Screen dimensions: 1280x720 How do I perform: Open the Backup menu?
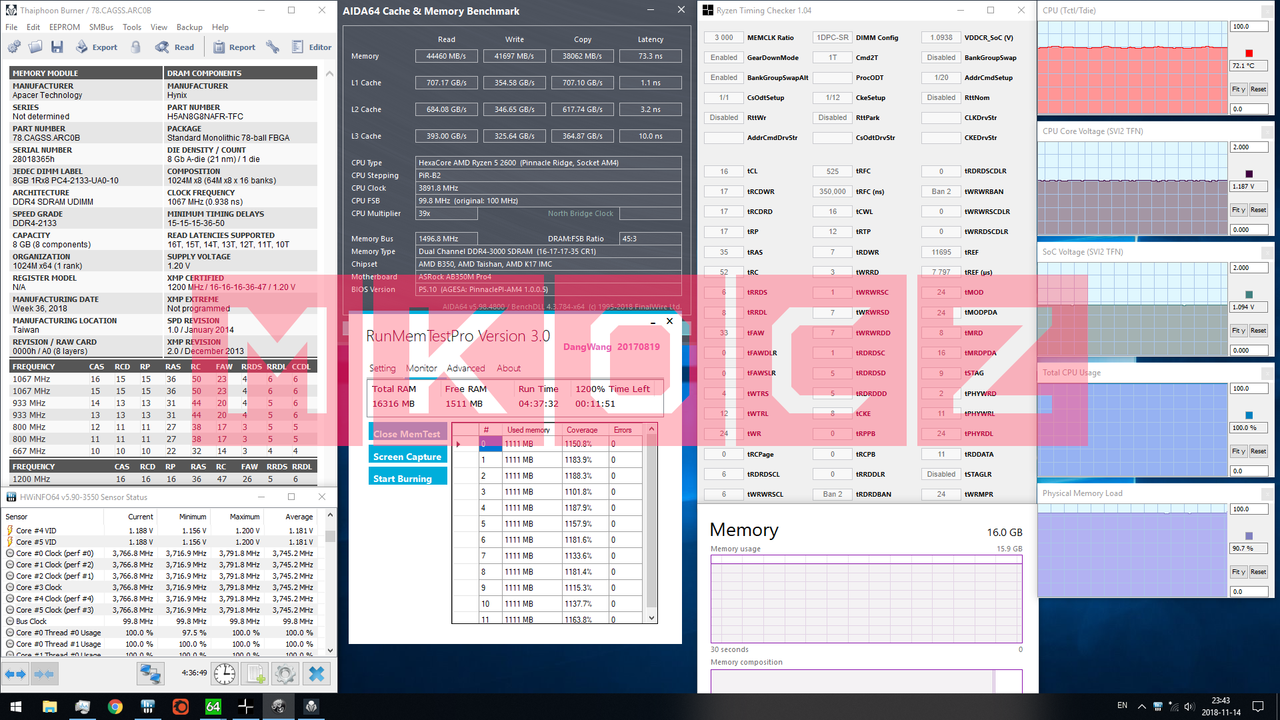pyautogui.click(x=189, y=27)
